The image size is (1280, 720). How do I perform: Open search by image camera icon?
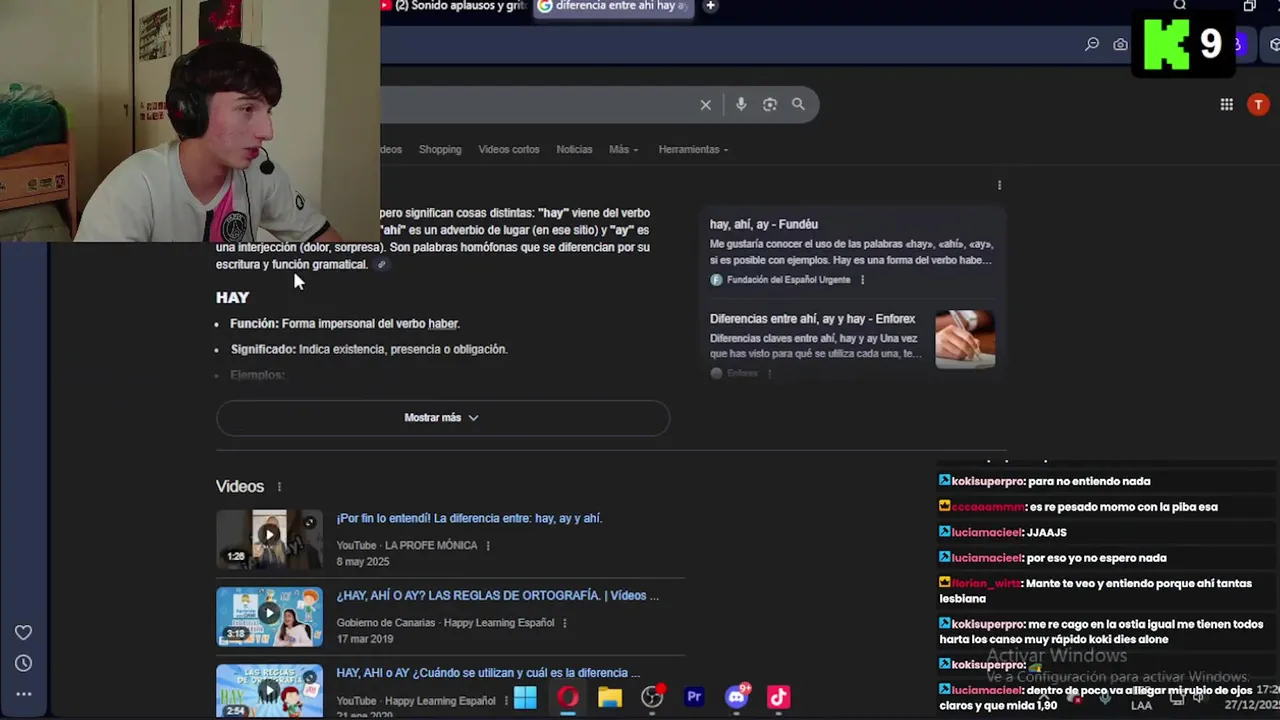(770, 104)
